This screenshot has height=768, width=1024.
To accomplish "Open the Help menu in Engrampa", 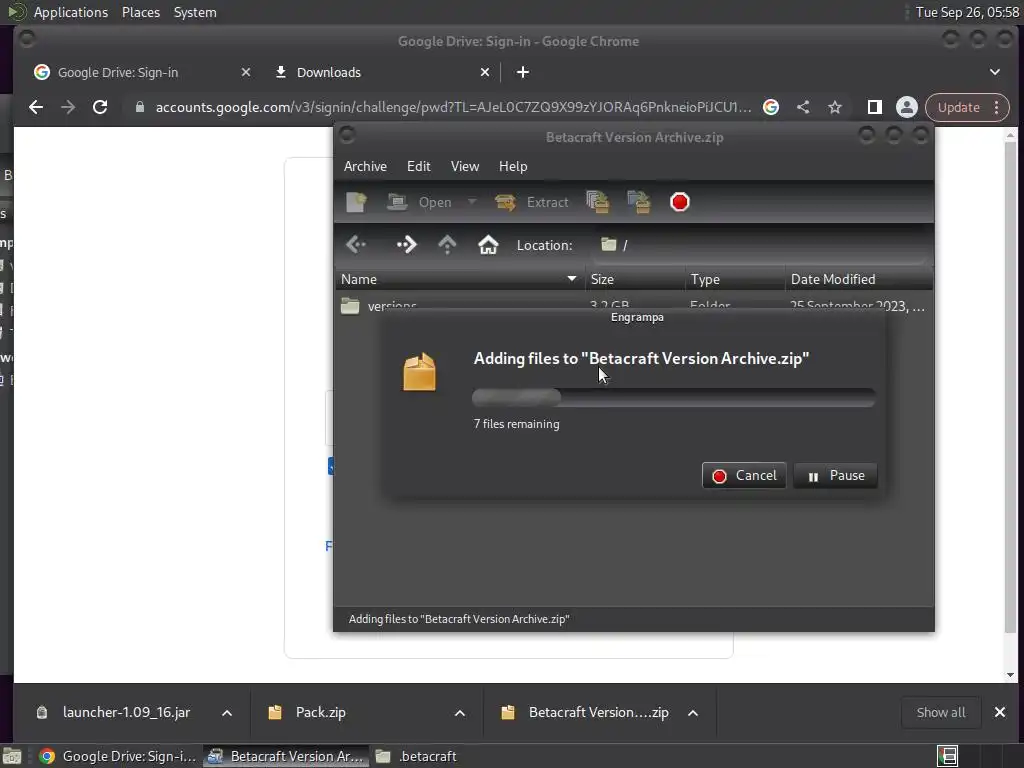I will (x=513, y=167).
